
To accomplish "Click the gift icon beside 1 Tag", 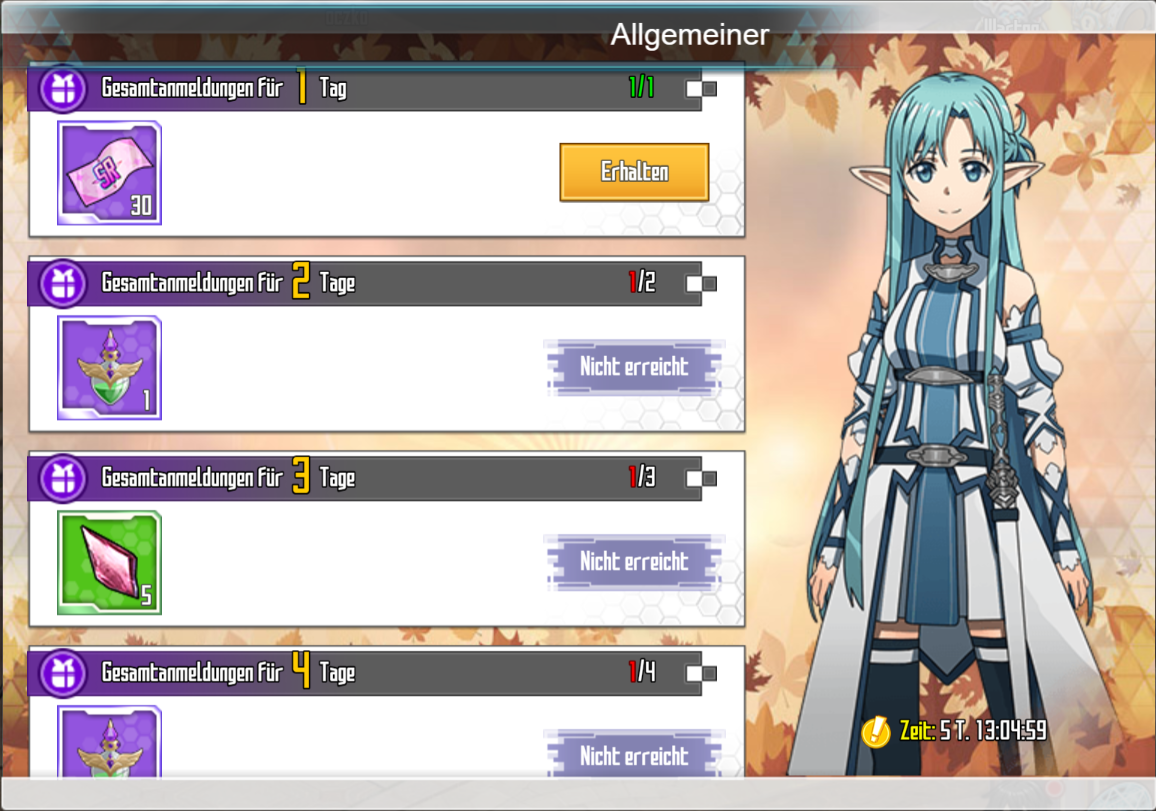I will [63, 89].
